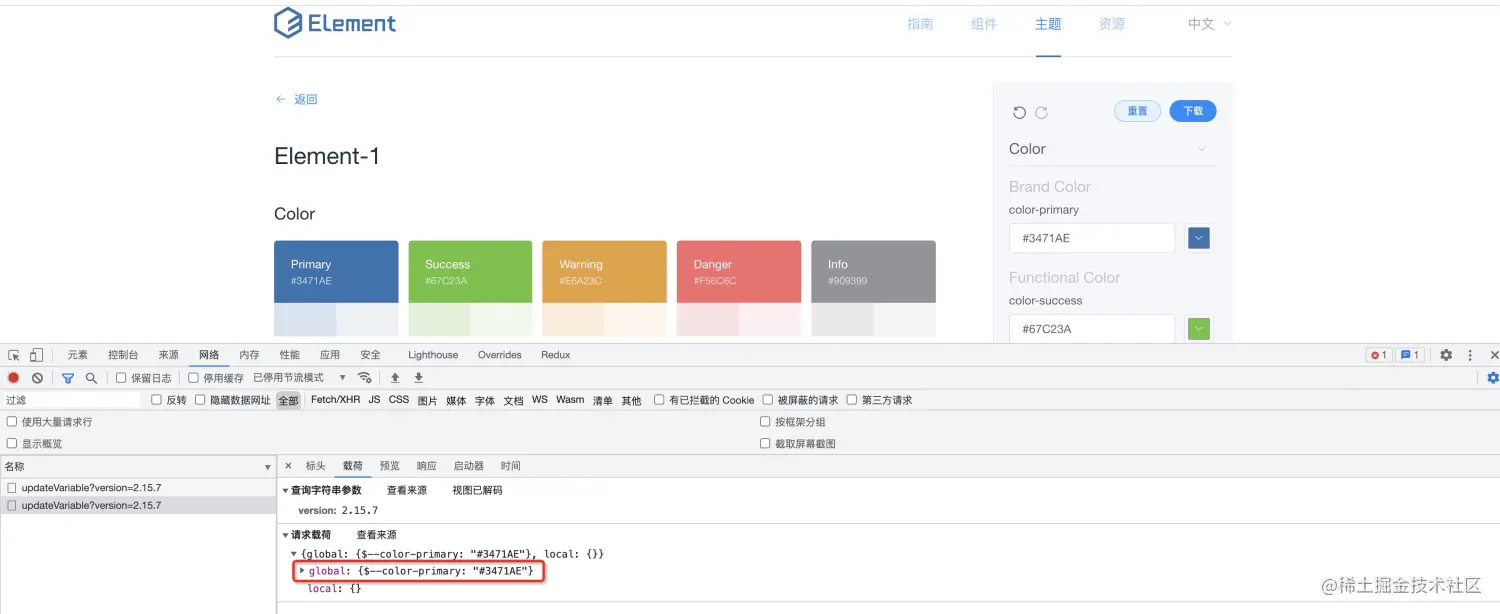Click the 下载 download button
Screen dimensions: 1500x614
pos(1193,111)
